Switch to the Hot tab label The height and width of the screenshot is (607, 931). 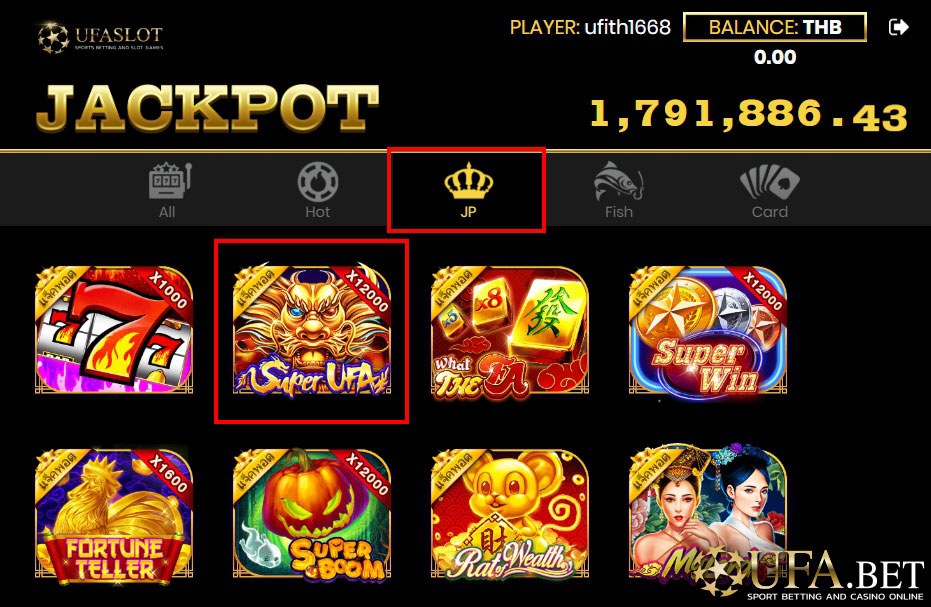(318, 212)
